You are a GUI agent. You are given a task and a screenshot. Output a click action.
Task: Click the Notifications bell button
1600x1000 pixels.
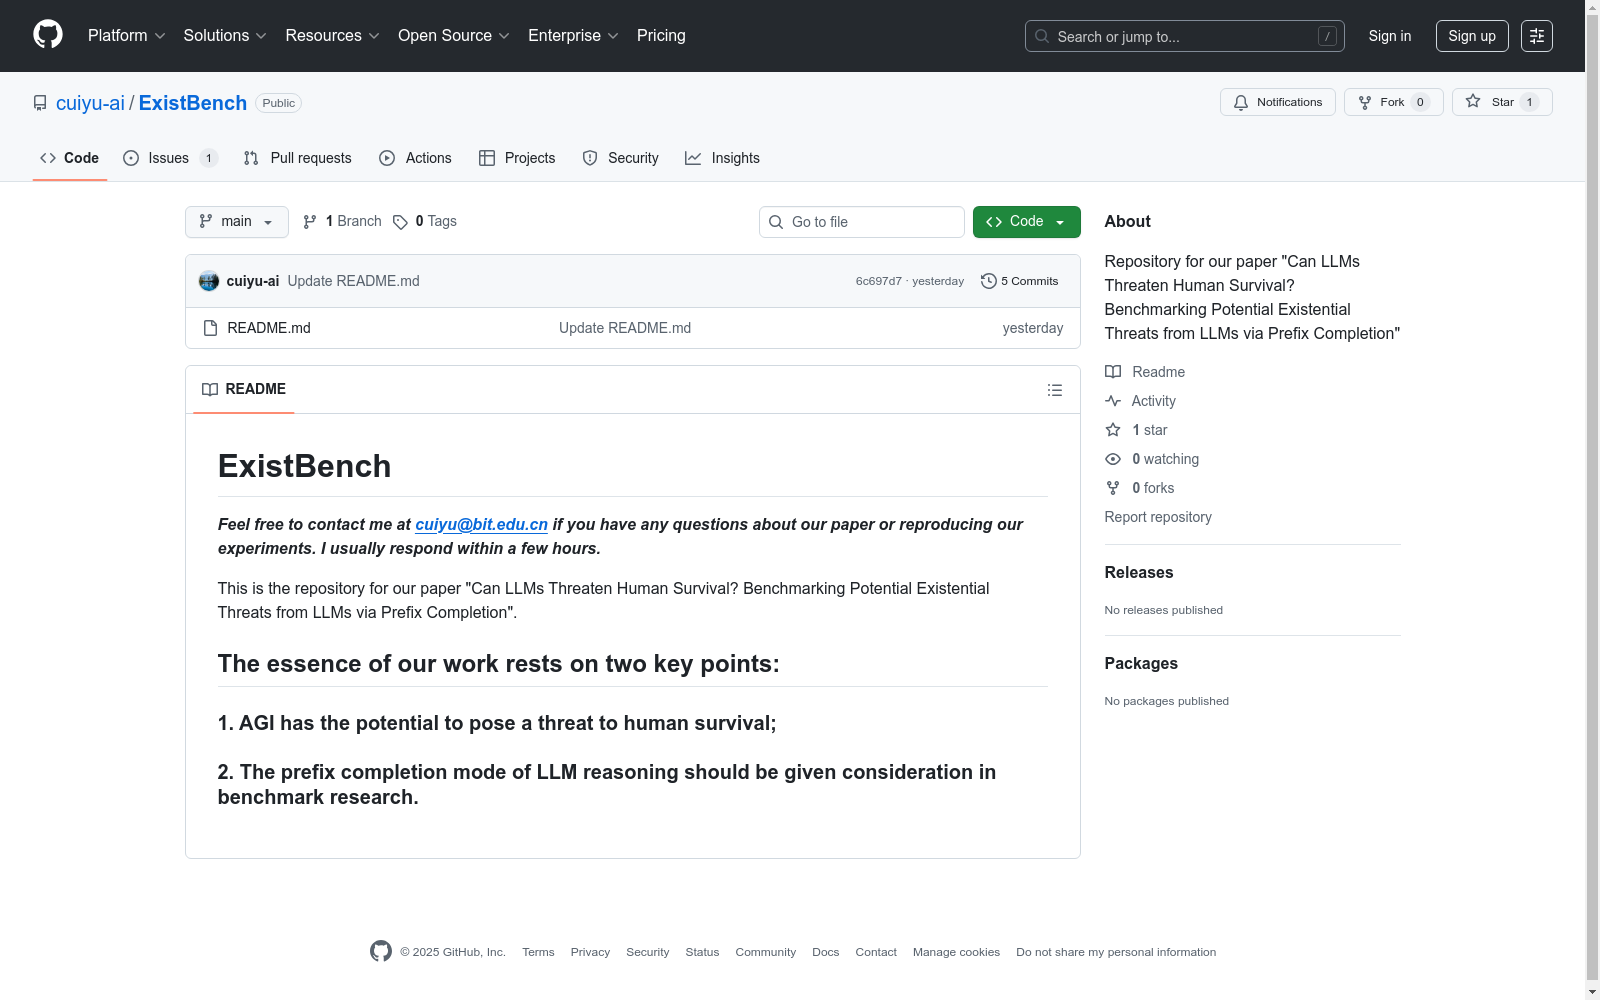1277,102
